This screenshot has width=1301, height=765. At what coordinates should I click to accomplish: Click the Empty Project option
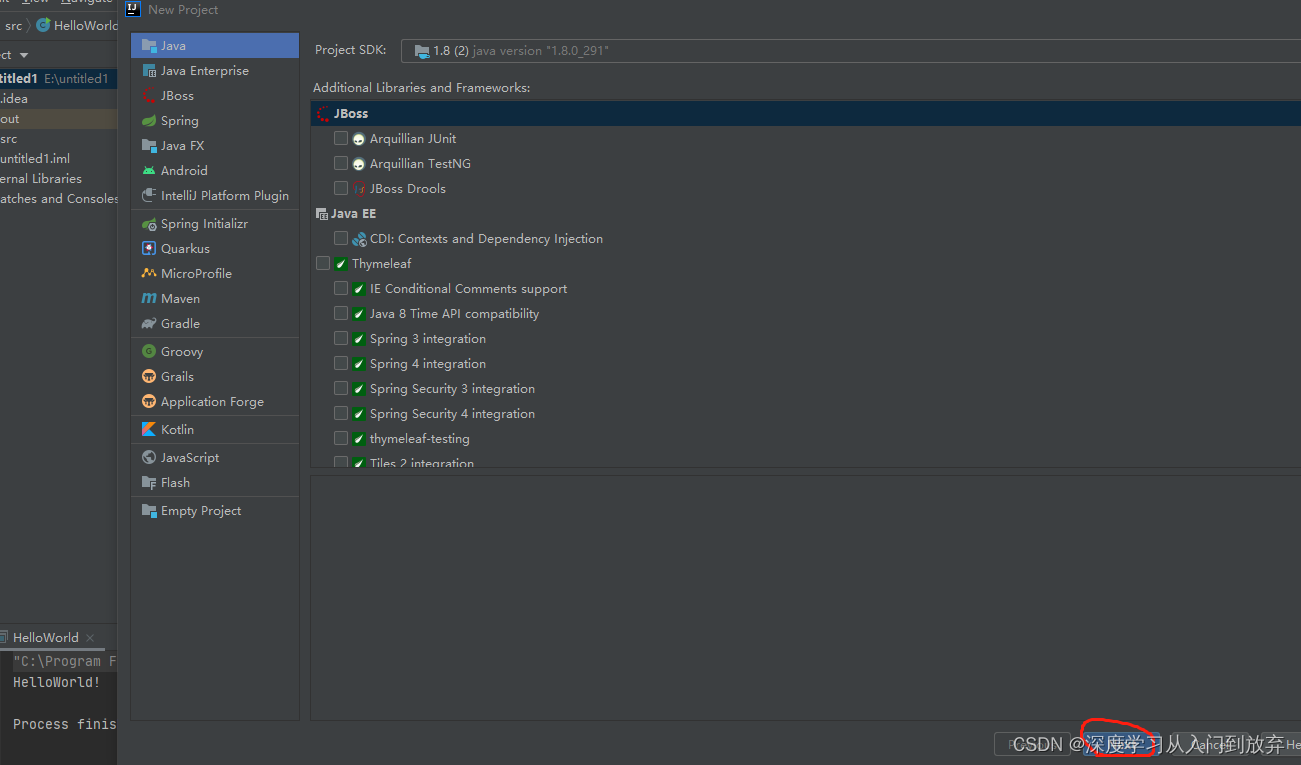coord(201,511)
